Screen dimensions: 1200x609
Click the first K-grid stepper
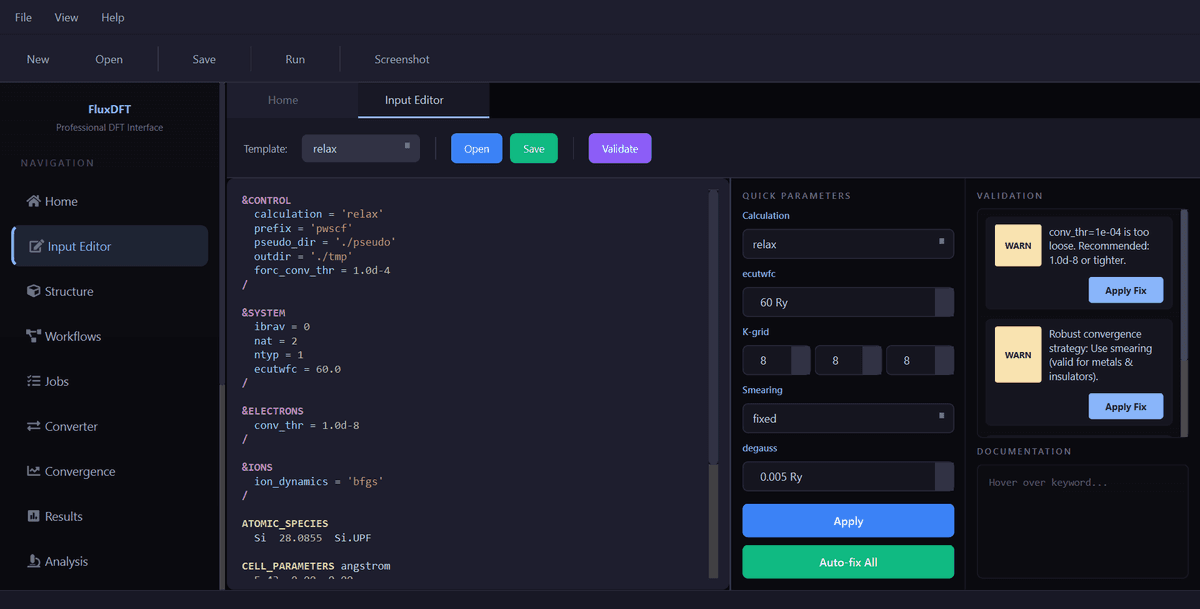pyautogui.click(x=800, y=360)
